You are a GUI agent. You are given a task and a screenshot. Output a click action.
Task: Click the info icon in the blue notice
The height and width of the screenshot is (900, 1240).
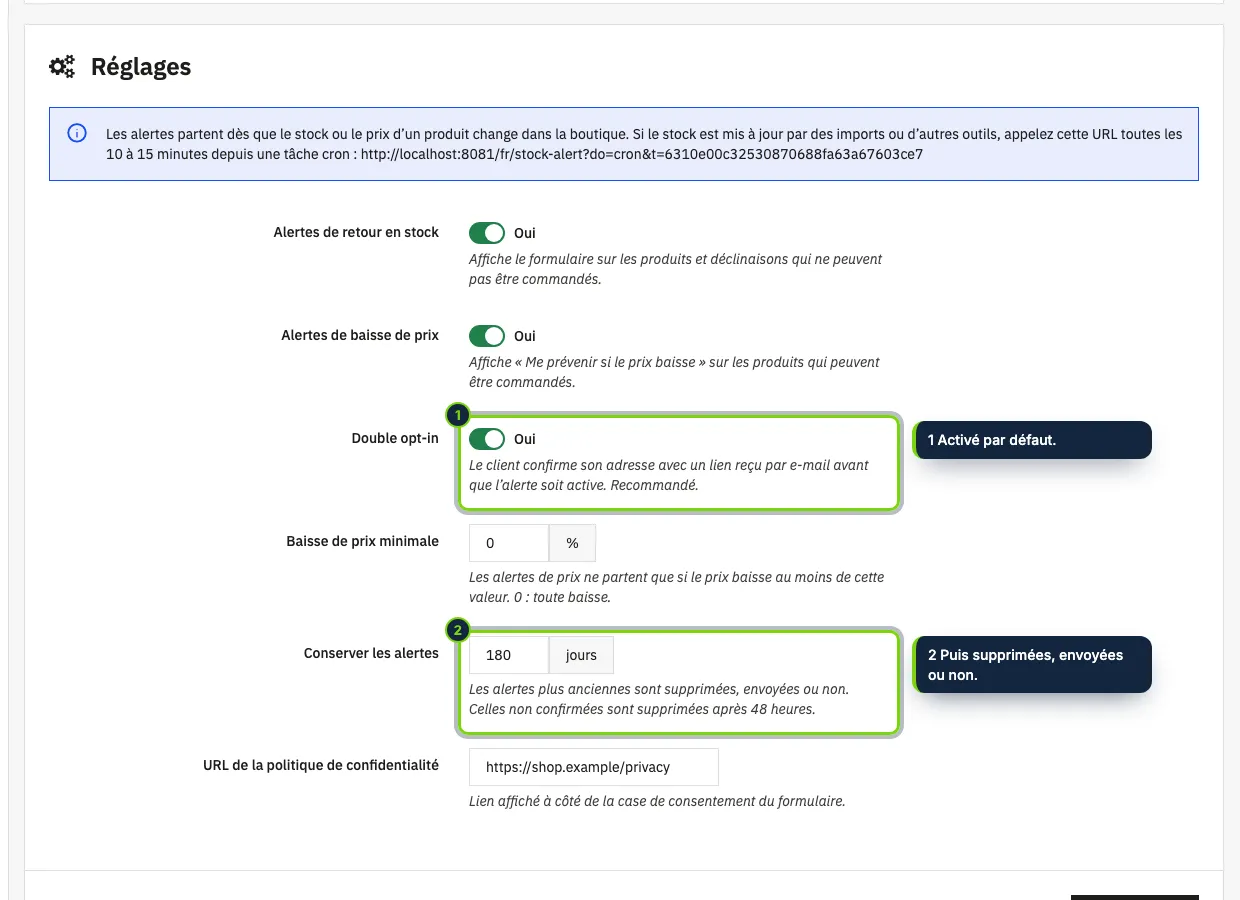pyautogui.click(x=76, y=133)
